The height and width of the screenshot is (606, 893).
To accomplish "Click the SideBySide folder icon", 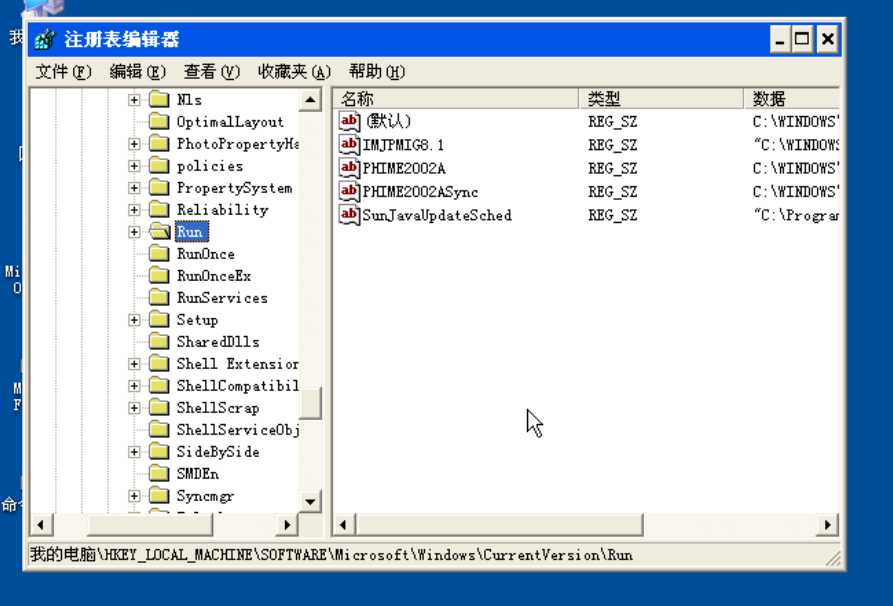I will 159,452.
